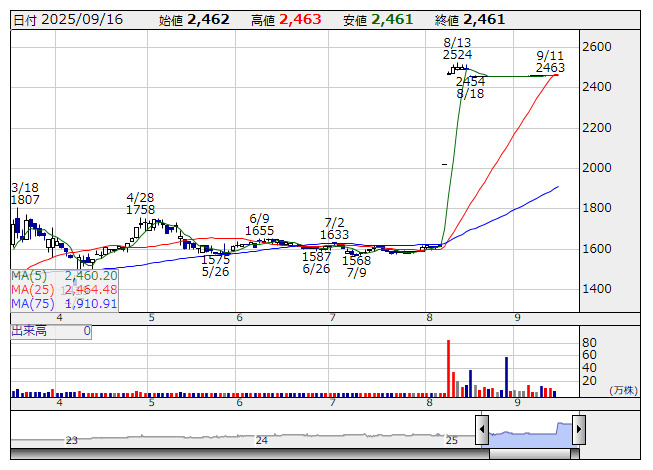Viewport: 653px width, 470px height.
Task: Click the year 23 marker in navigator
Action: (x=71, y=440)
